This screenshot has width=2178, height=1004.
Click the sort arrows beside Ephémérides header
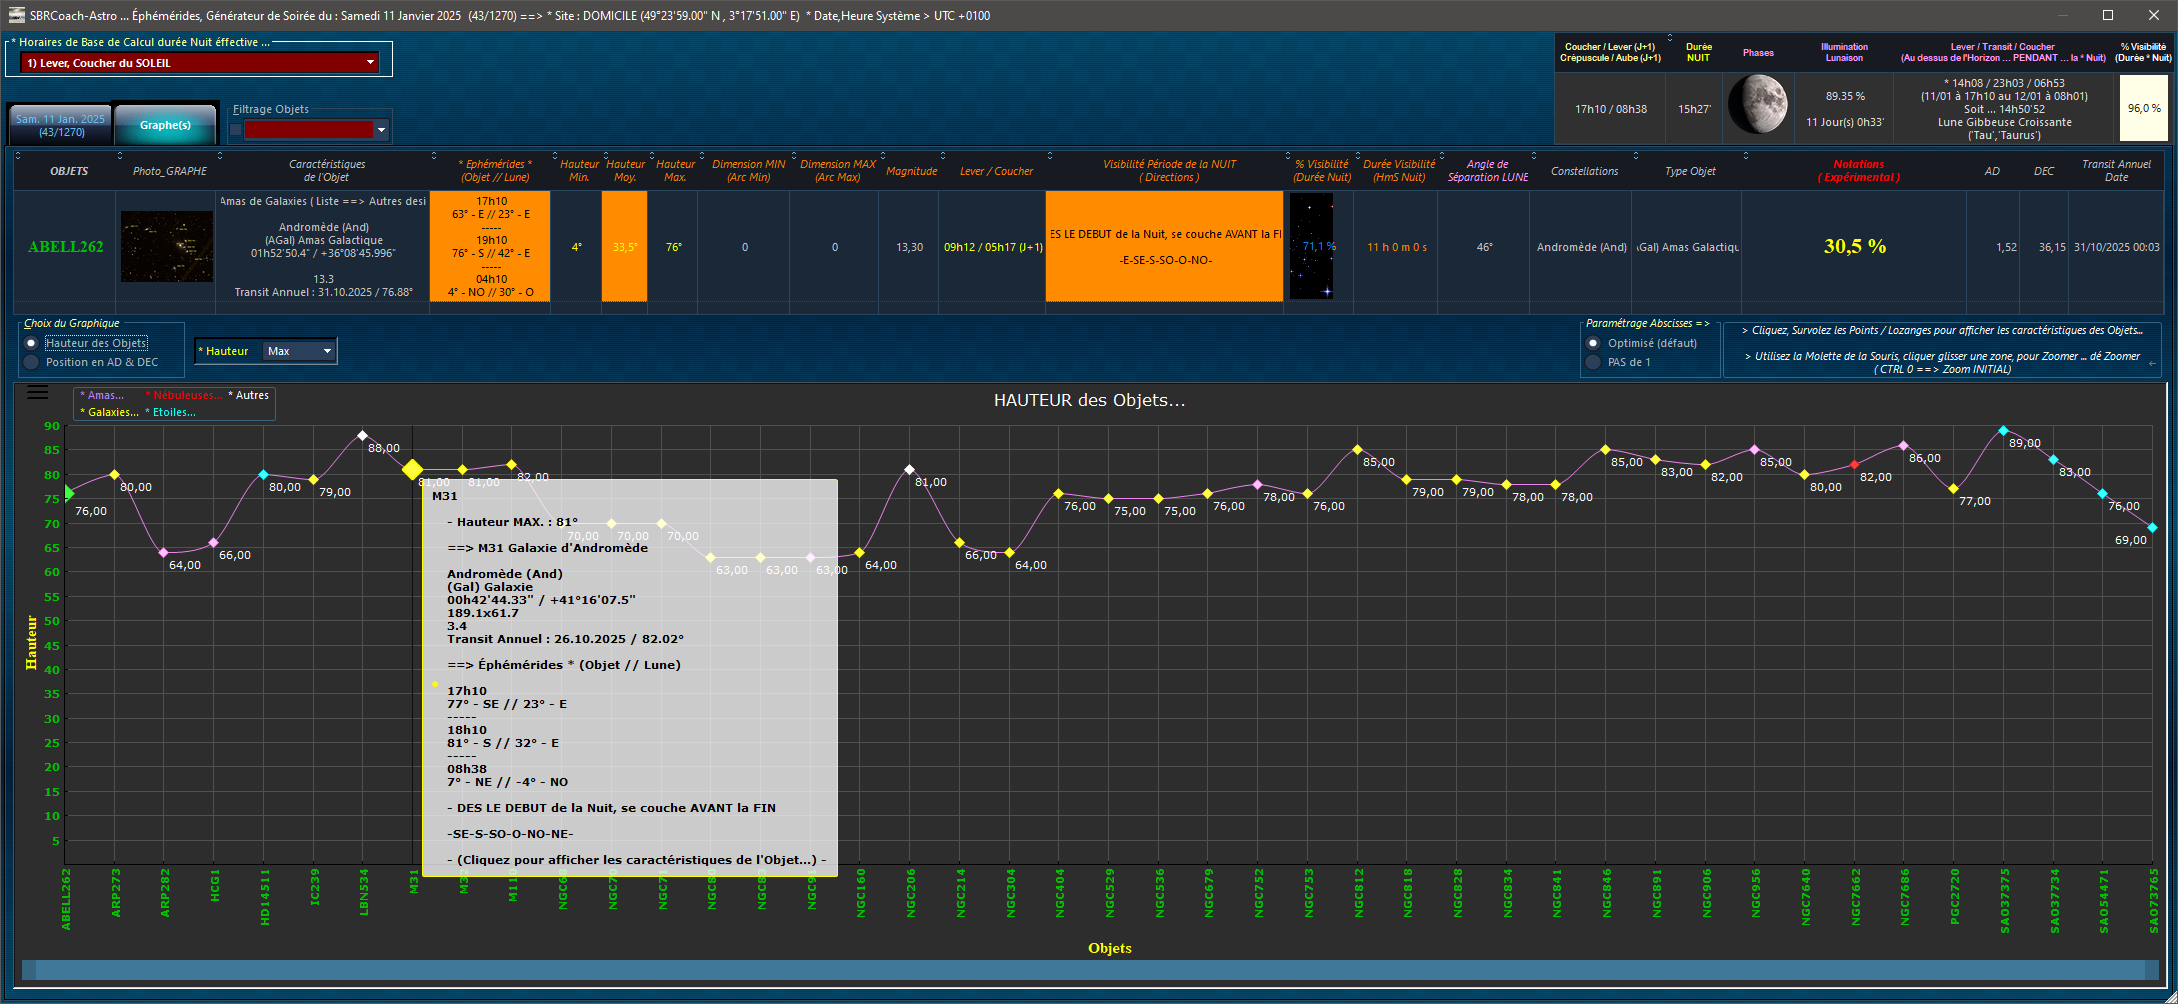[434, 156]
